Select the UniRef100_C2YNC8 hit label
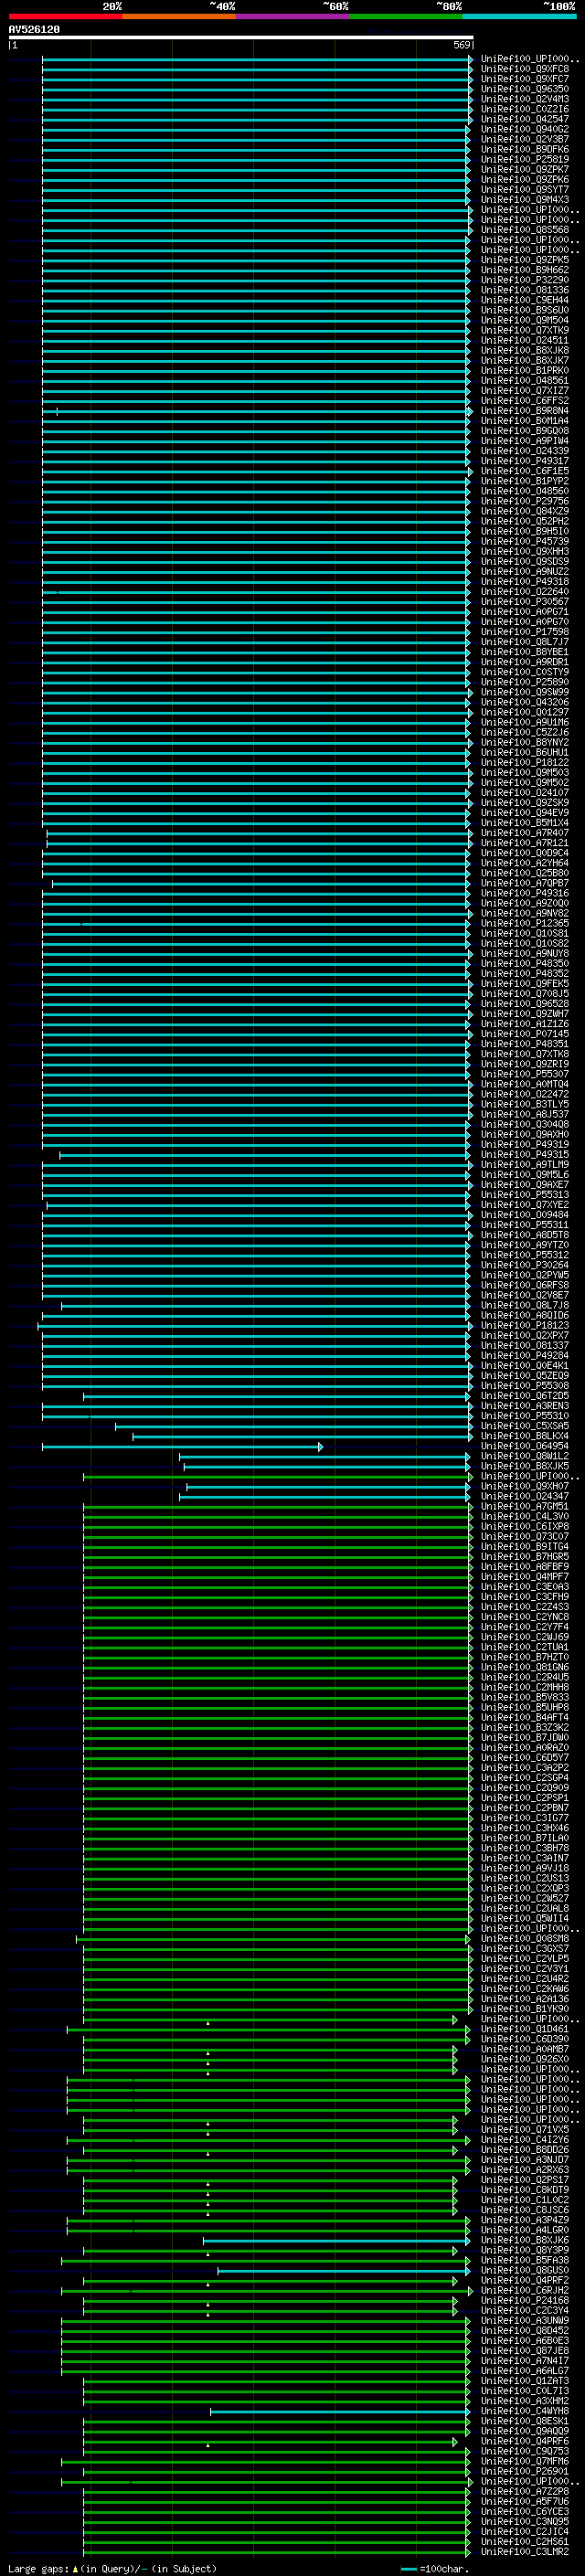Viewport: 585px width, 2576px height. pyautogui.click(x=525, y=1617)
